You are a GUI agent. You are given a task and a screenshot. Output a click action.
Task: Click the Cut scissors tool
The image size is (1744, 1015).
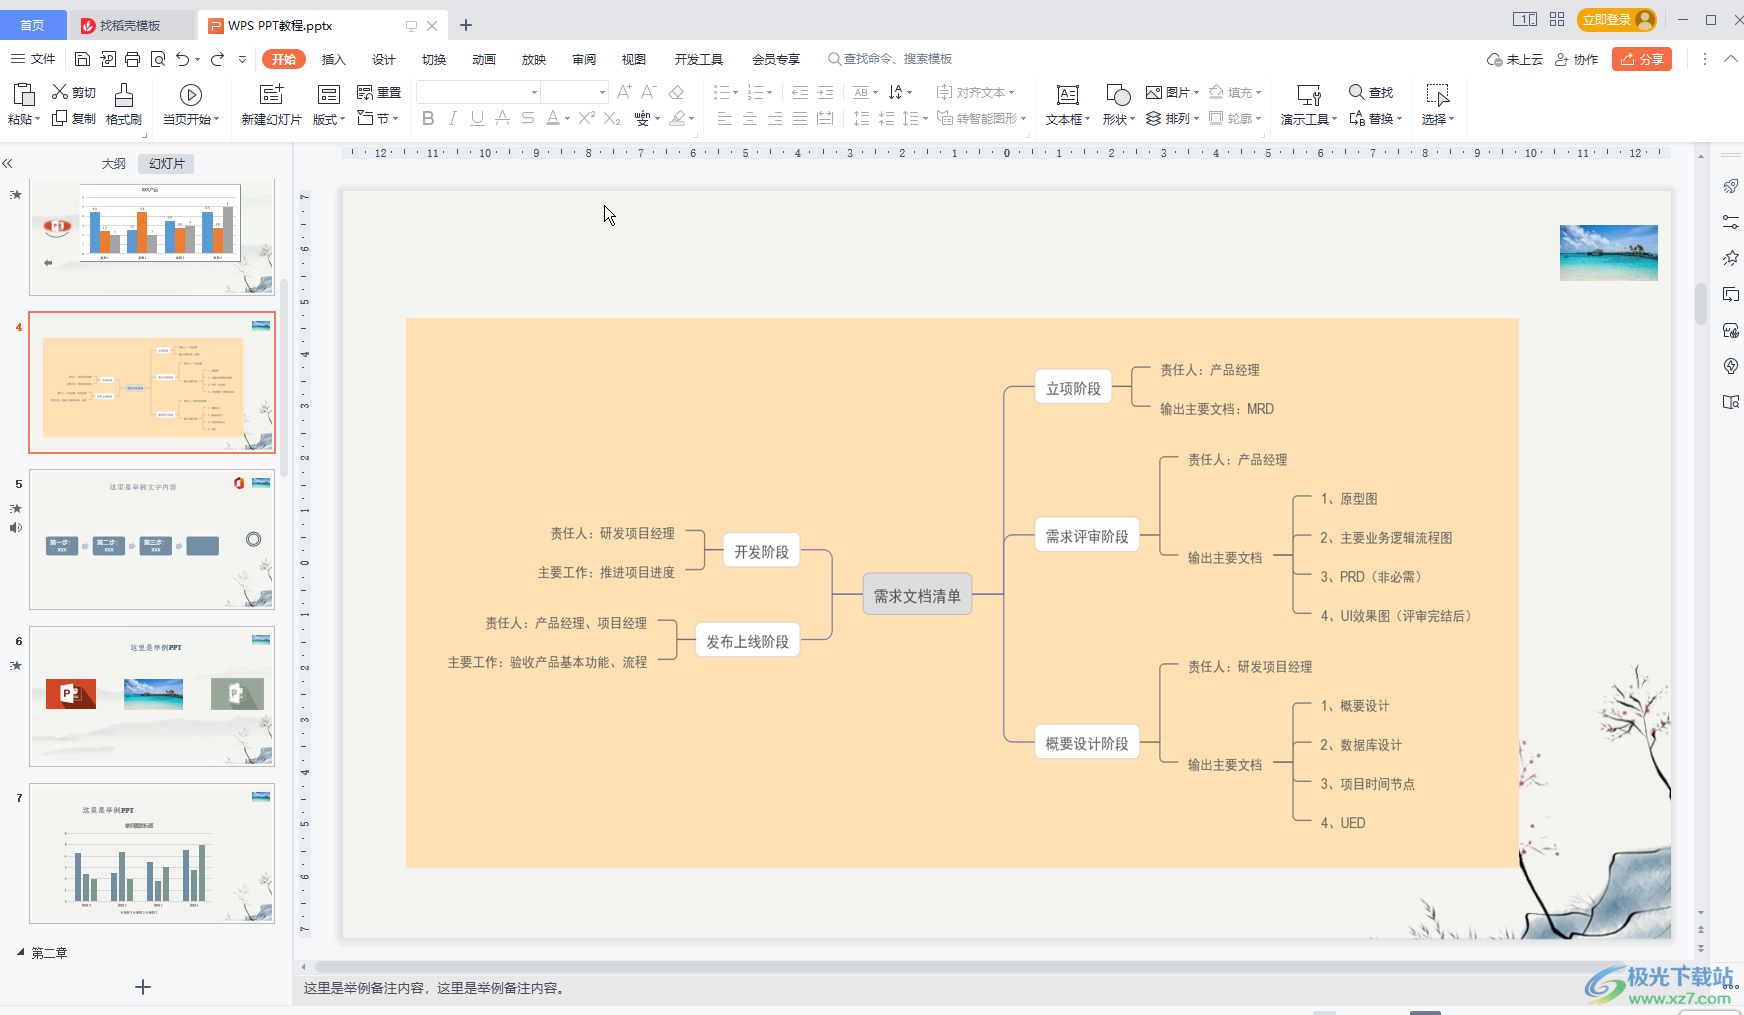(x=74, y=92)
